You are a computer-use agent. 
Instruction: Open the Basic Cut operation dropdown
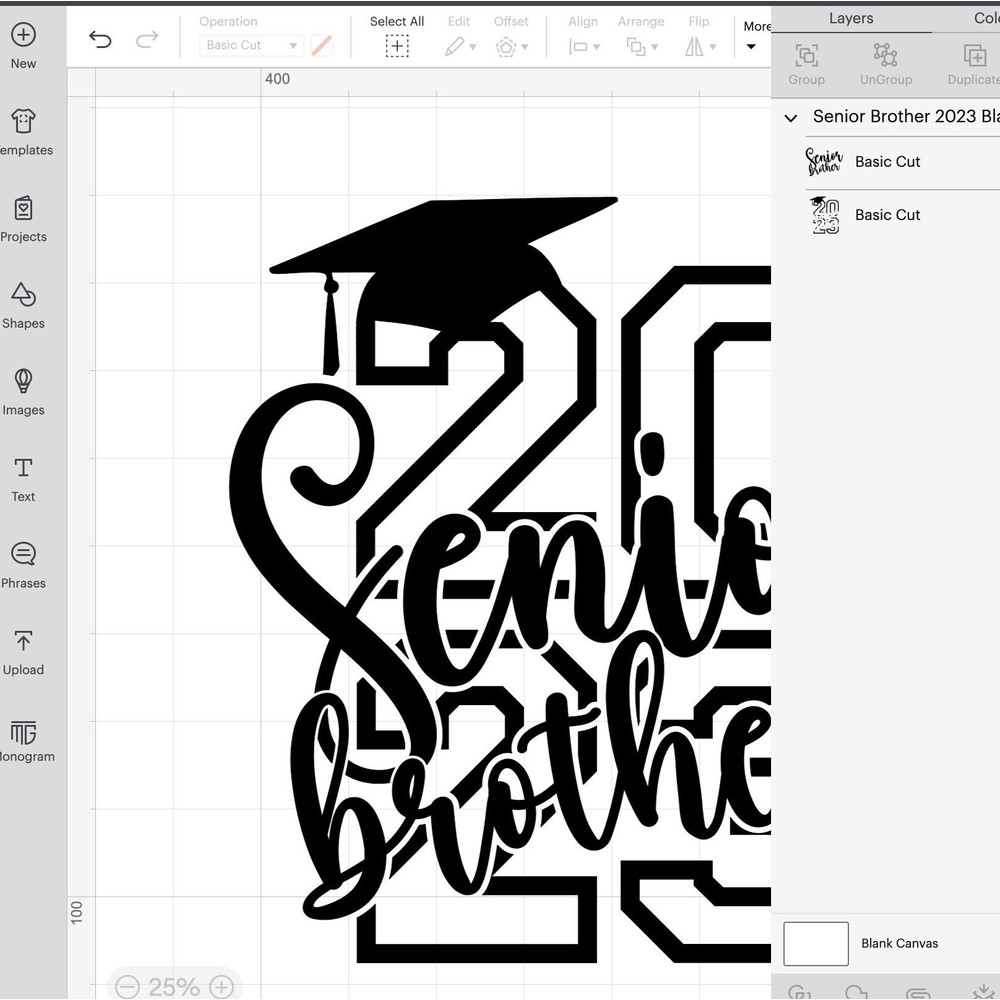coord(250,45)
